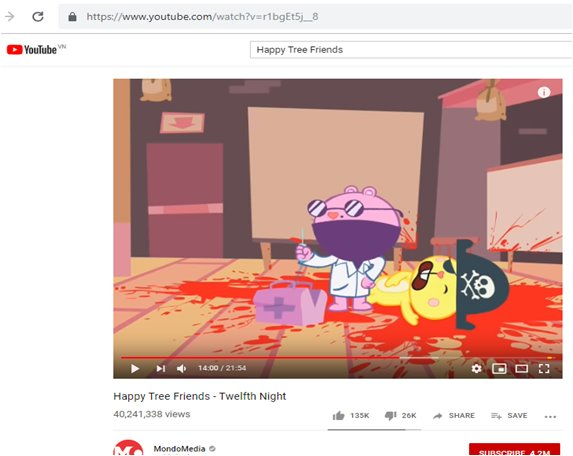The height and width of the screenshot is (456, 573).
Task: Enter full screen mode
Action: (x=544, y=368)
